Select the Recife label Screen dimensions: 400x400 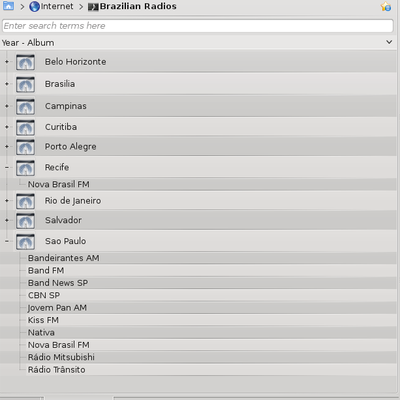[x=57, y=167]
